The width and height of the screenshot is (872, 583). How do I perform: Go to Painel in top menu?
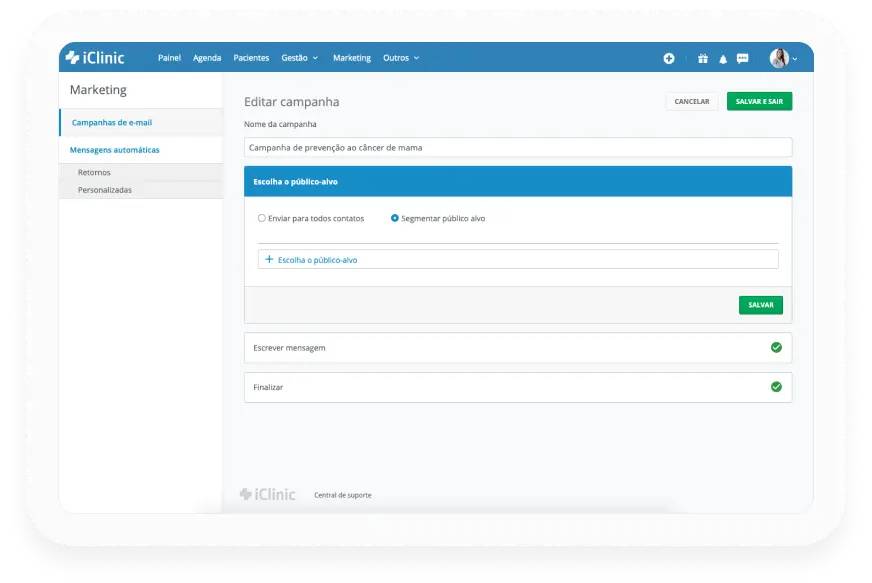(169, 58)
